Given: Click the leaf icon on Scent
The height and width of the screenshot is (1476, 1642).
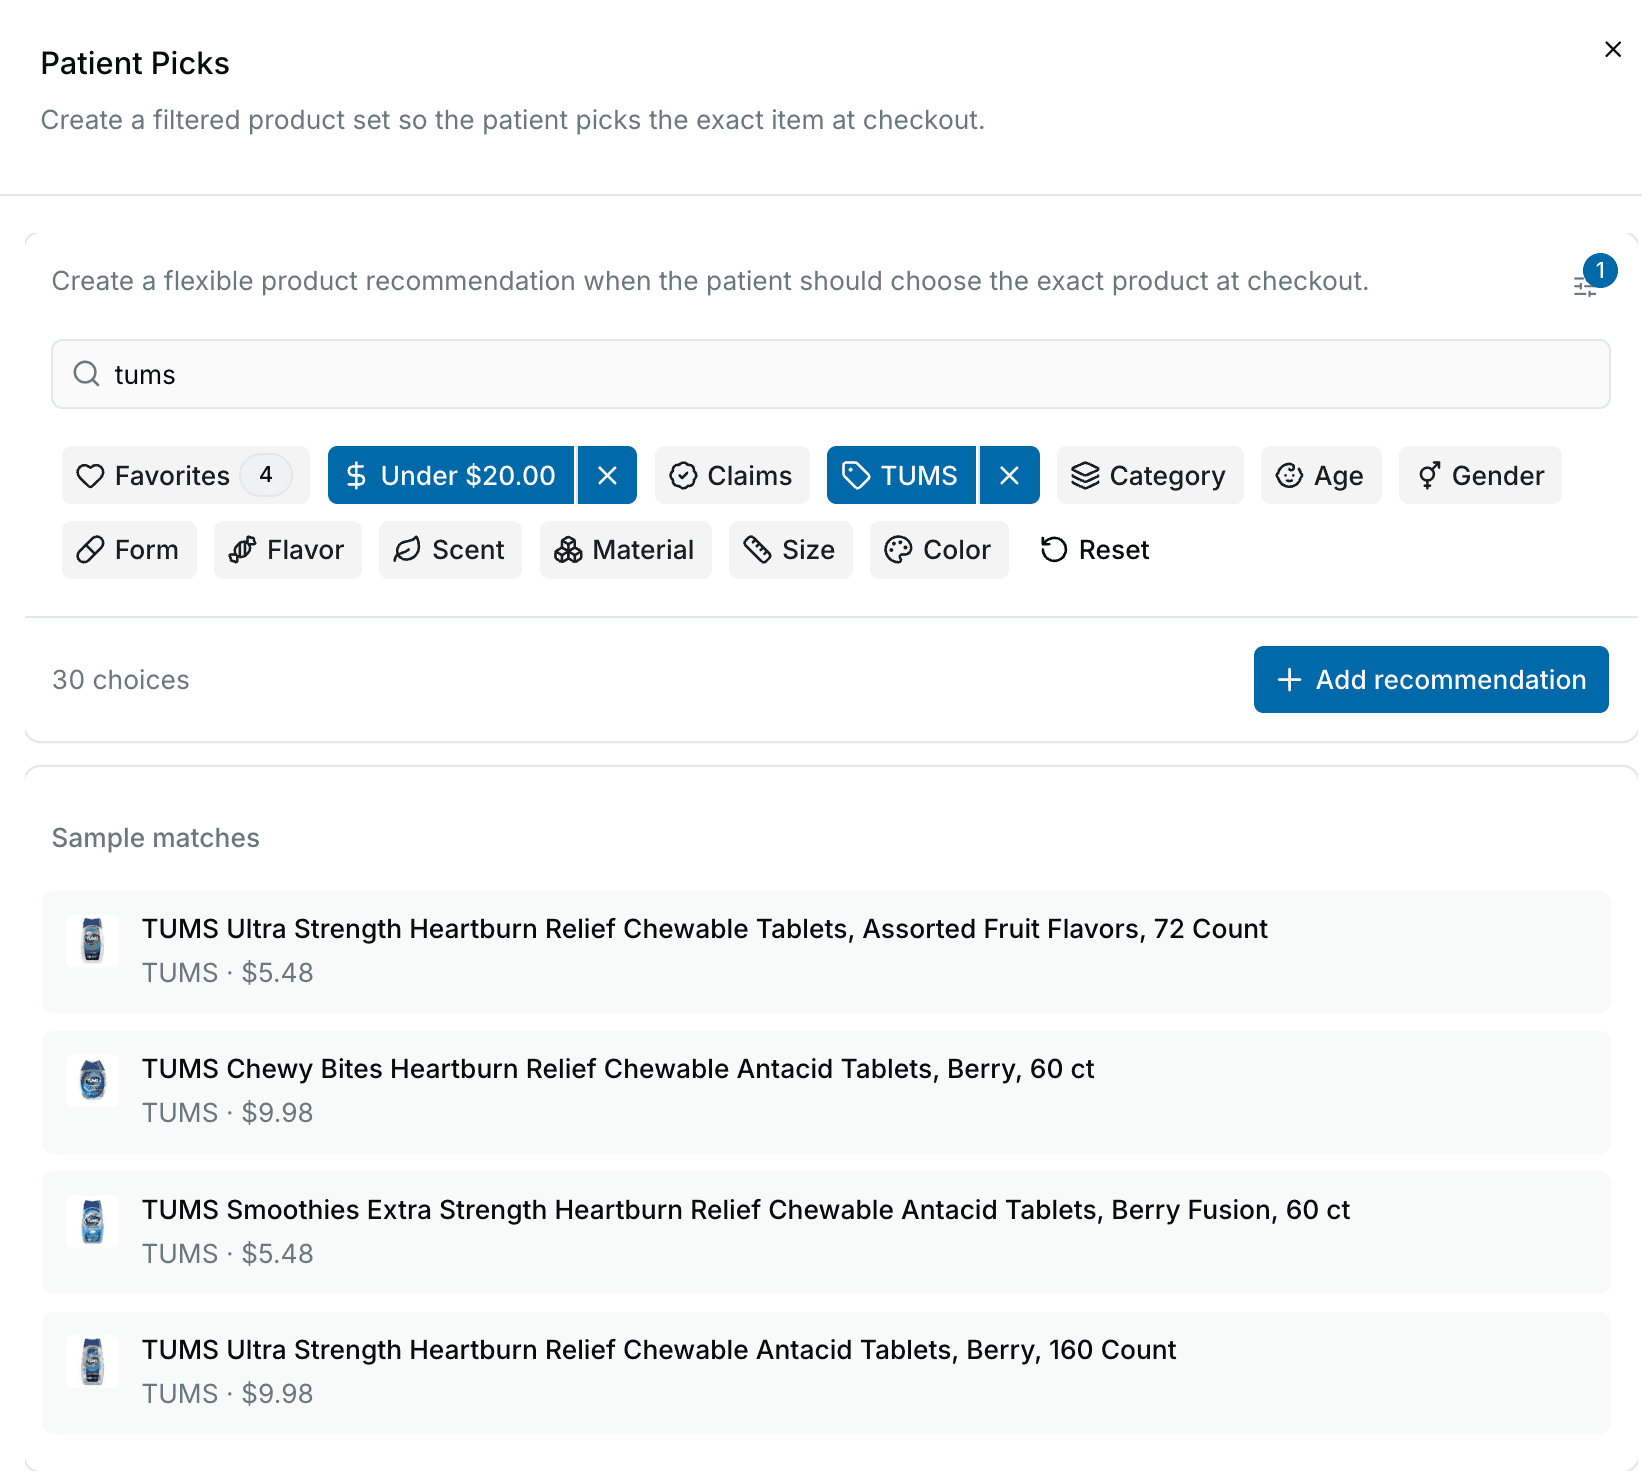Looking at the screenshot, I should [x=407, y=550].
